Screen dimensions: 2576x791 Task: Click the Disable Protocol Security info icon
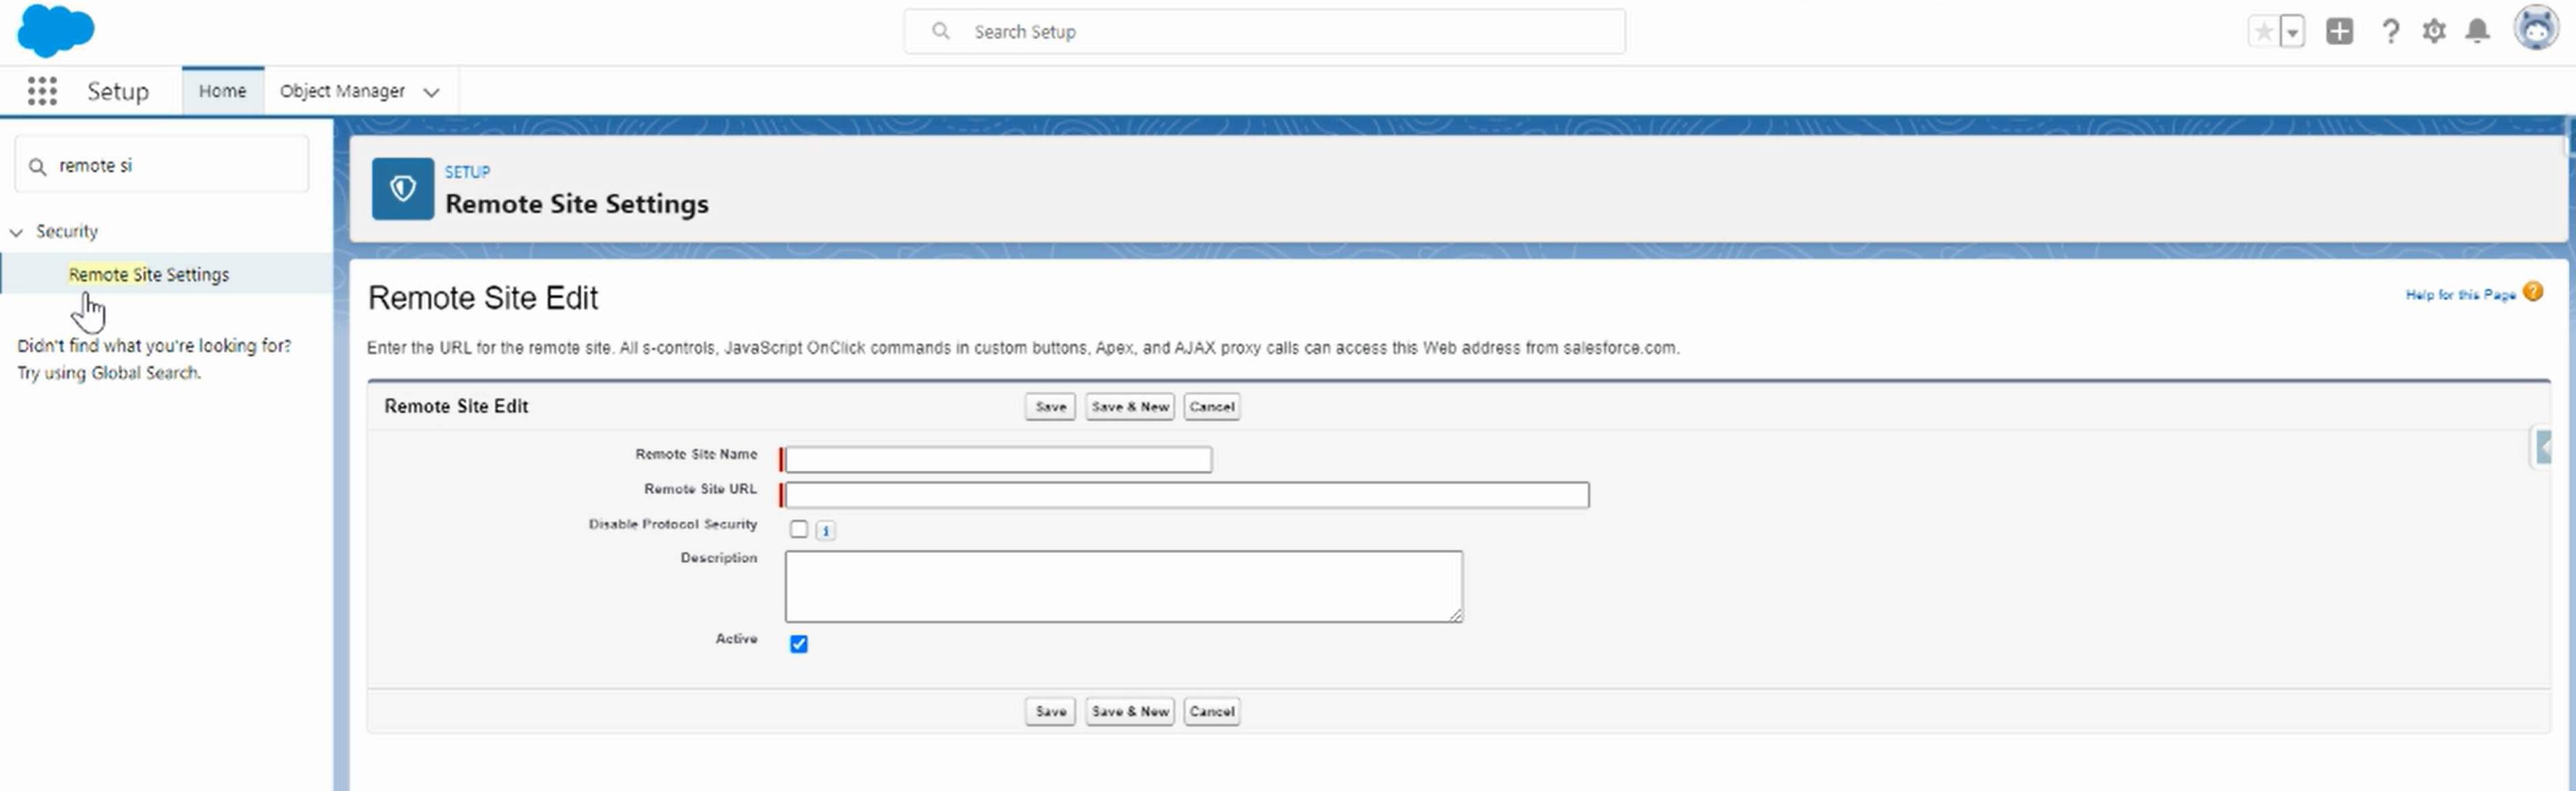[x=825, y=531]
